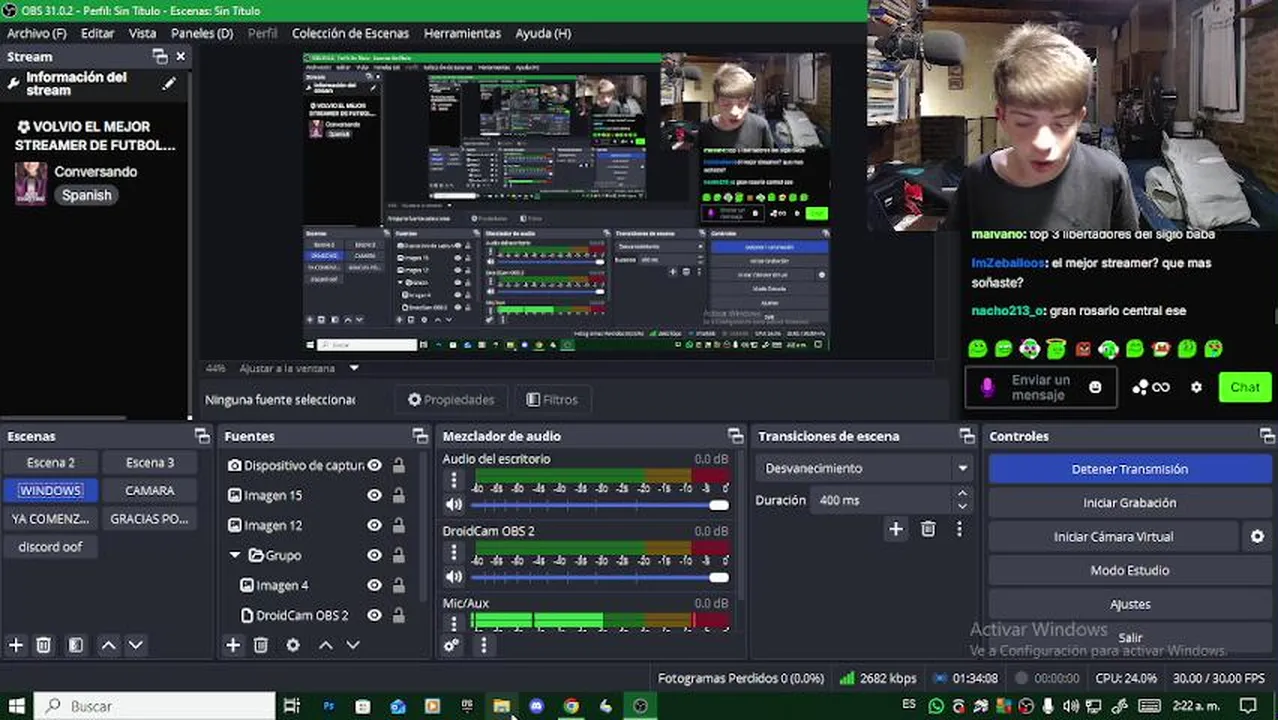
Task: Open Audio del escritorio options dots
Action: [454, 481]
